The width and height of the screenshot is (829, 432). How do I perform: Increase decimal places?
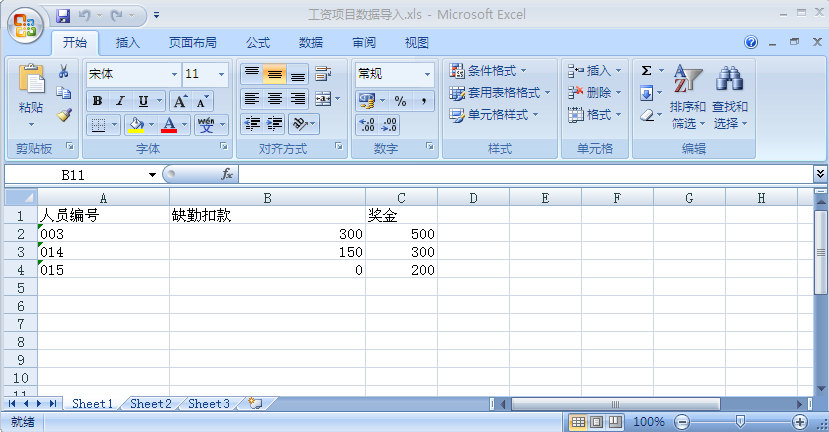(367, 125)
